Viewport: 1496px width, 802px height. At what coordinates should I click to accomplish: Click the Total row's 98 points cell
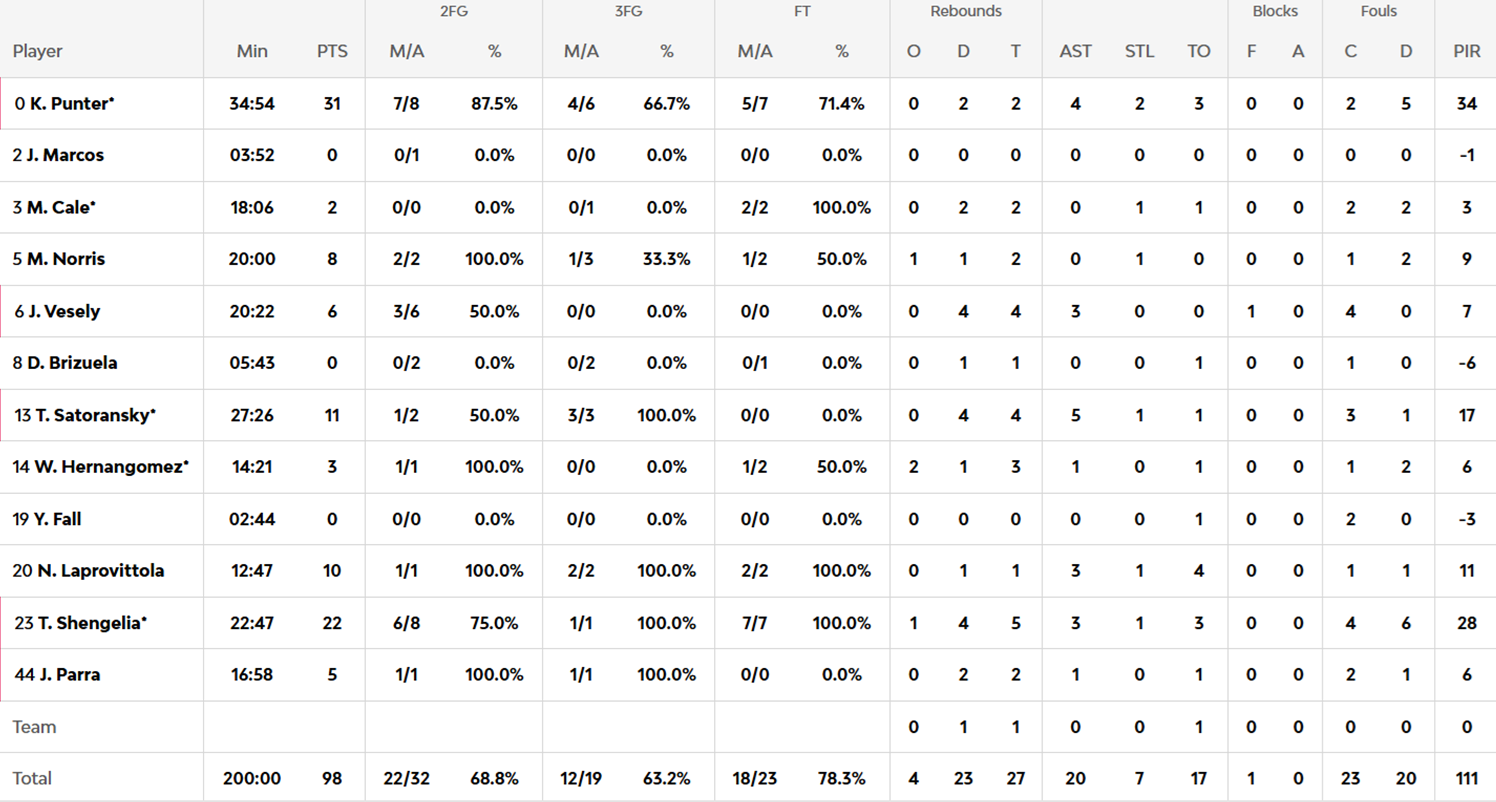(x=332, y=778)
